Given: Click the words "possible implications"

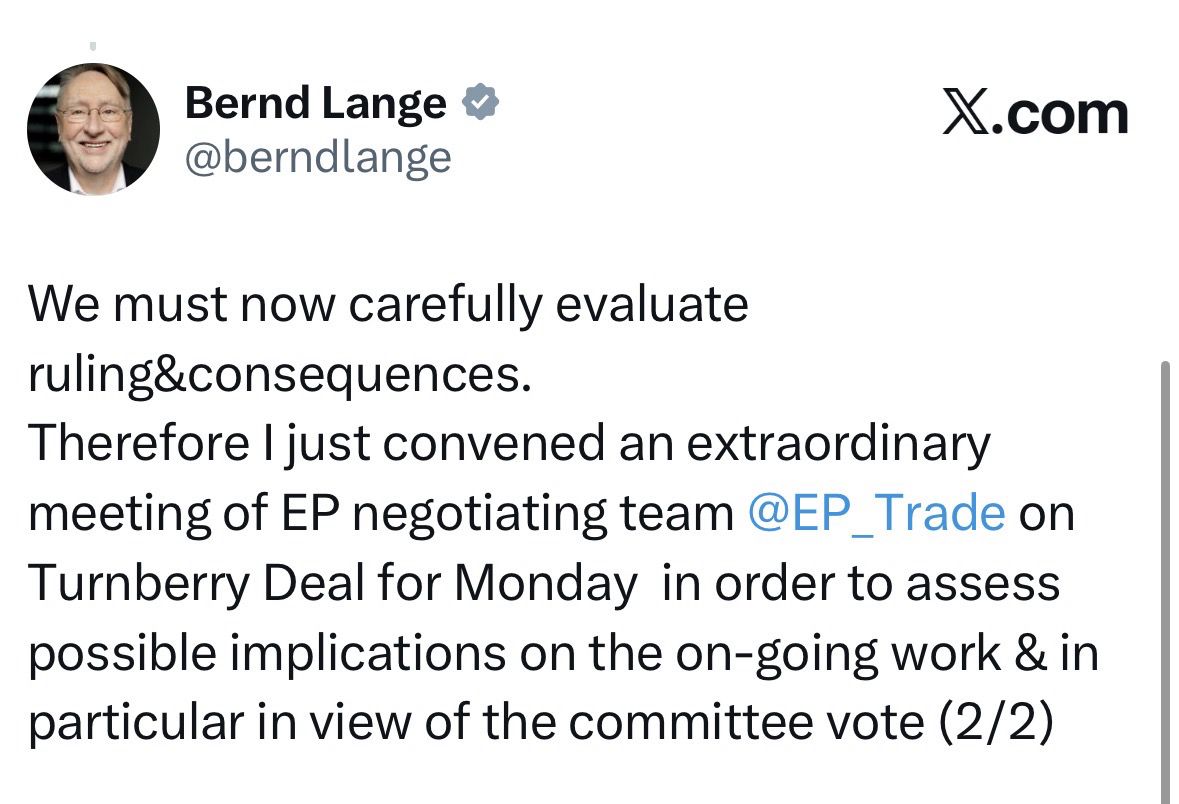Looking at the screenshot, I should point(267,653).
